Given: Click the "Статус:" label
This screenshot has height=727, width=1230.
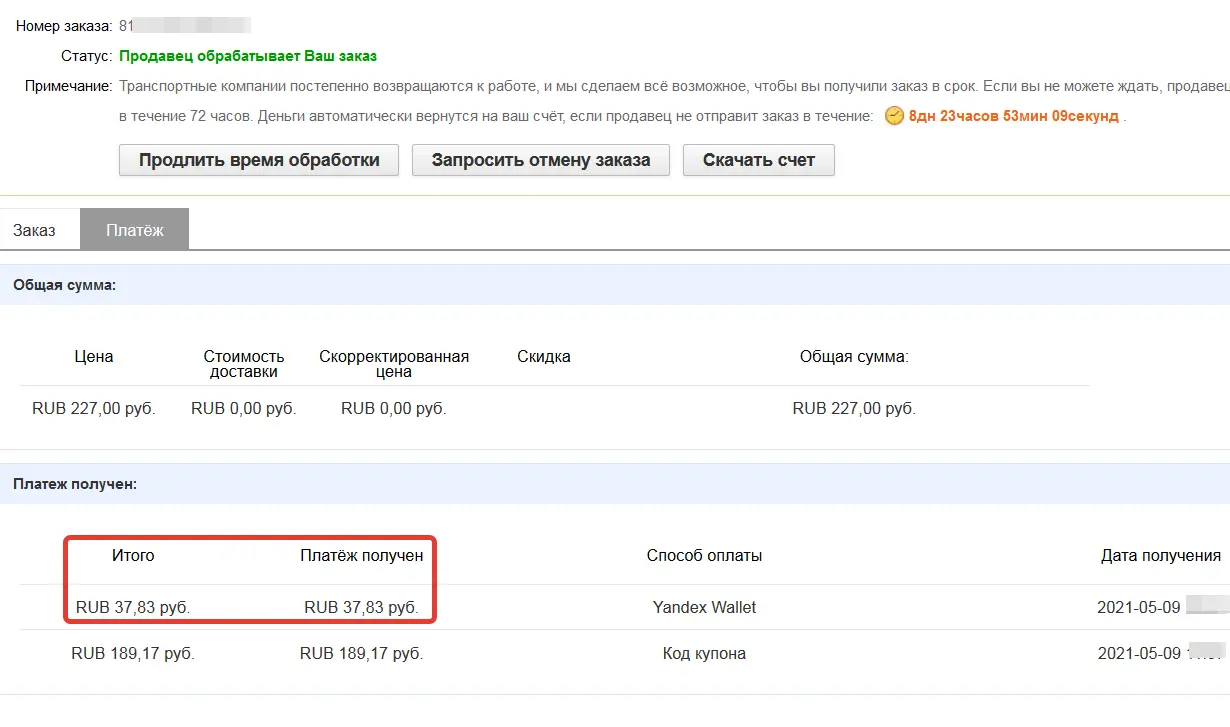Looking at the screenshot, I should pos(86,56).
